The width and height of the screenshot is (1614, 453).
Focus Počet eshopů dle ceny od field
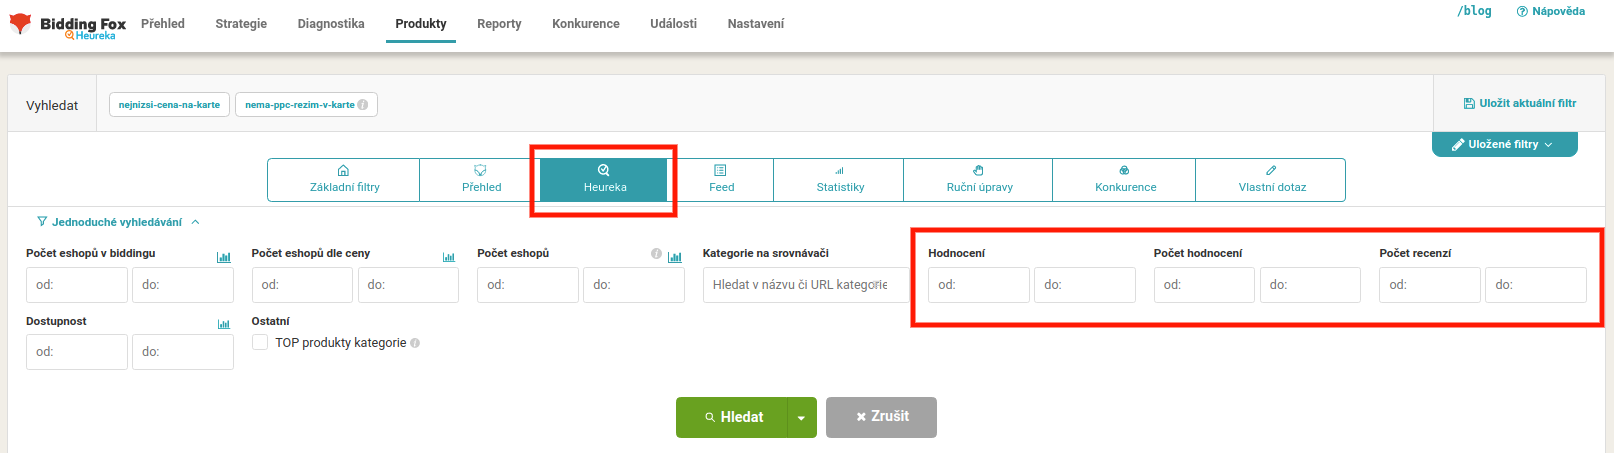(302, 285)
